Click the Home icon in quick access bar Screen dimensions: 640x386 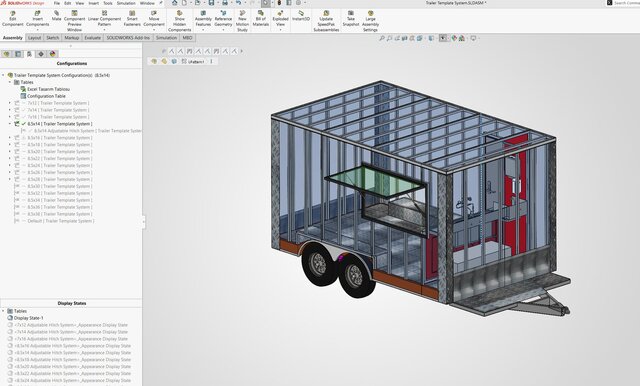(175, 3)
